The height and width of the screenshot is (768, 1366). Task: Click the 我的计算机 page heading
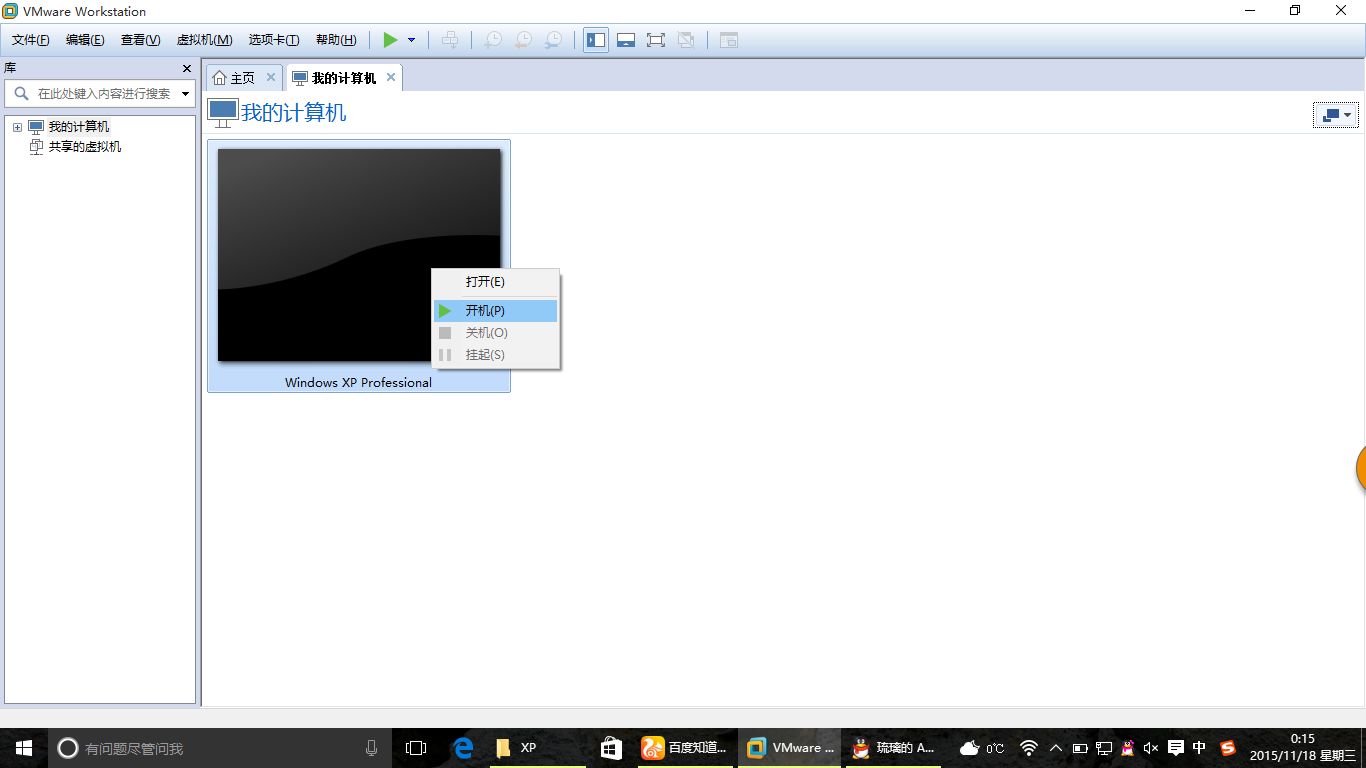pyautogui.click(x=294, y=113)
